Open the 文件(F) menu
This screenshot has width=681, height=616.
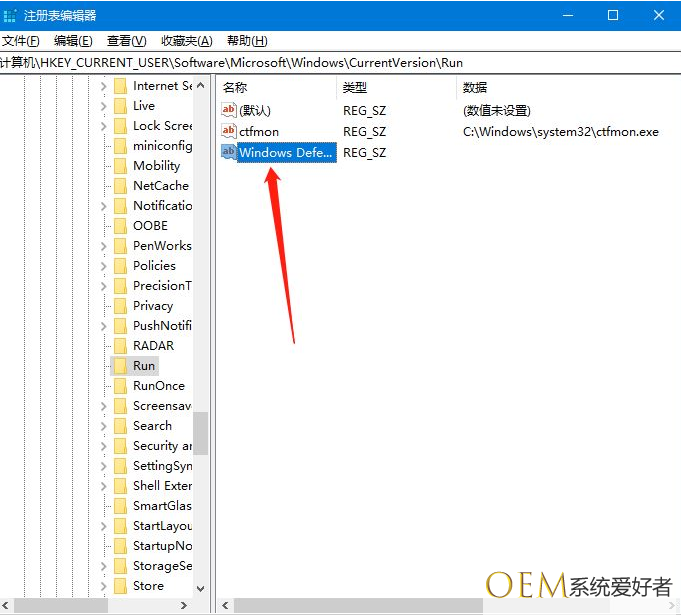(20, 41)
